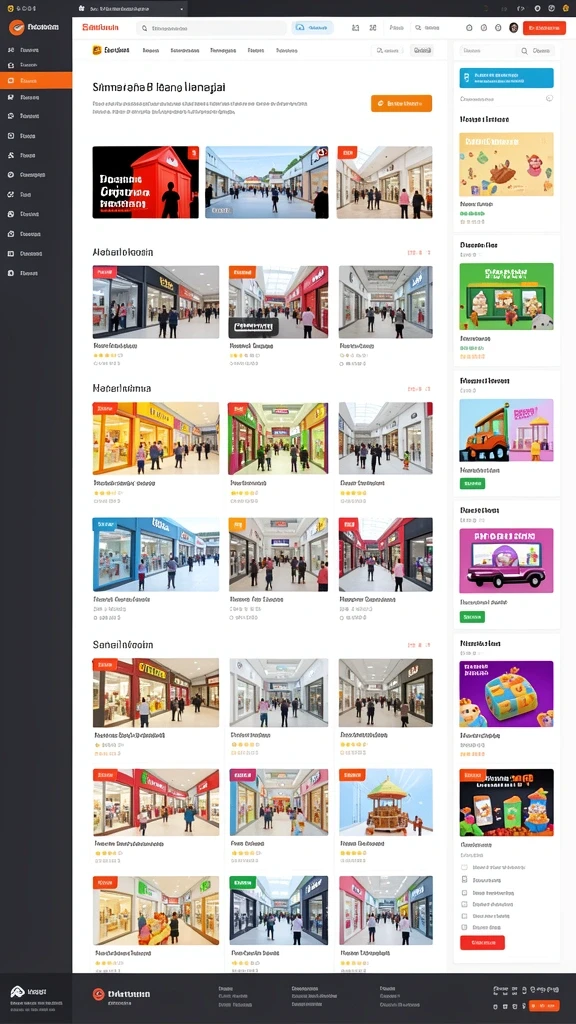Tick the last checkbox above the red button
Viewport: 576px width, 1024px height.
[464, 927]
